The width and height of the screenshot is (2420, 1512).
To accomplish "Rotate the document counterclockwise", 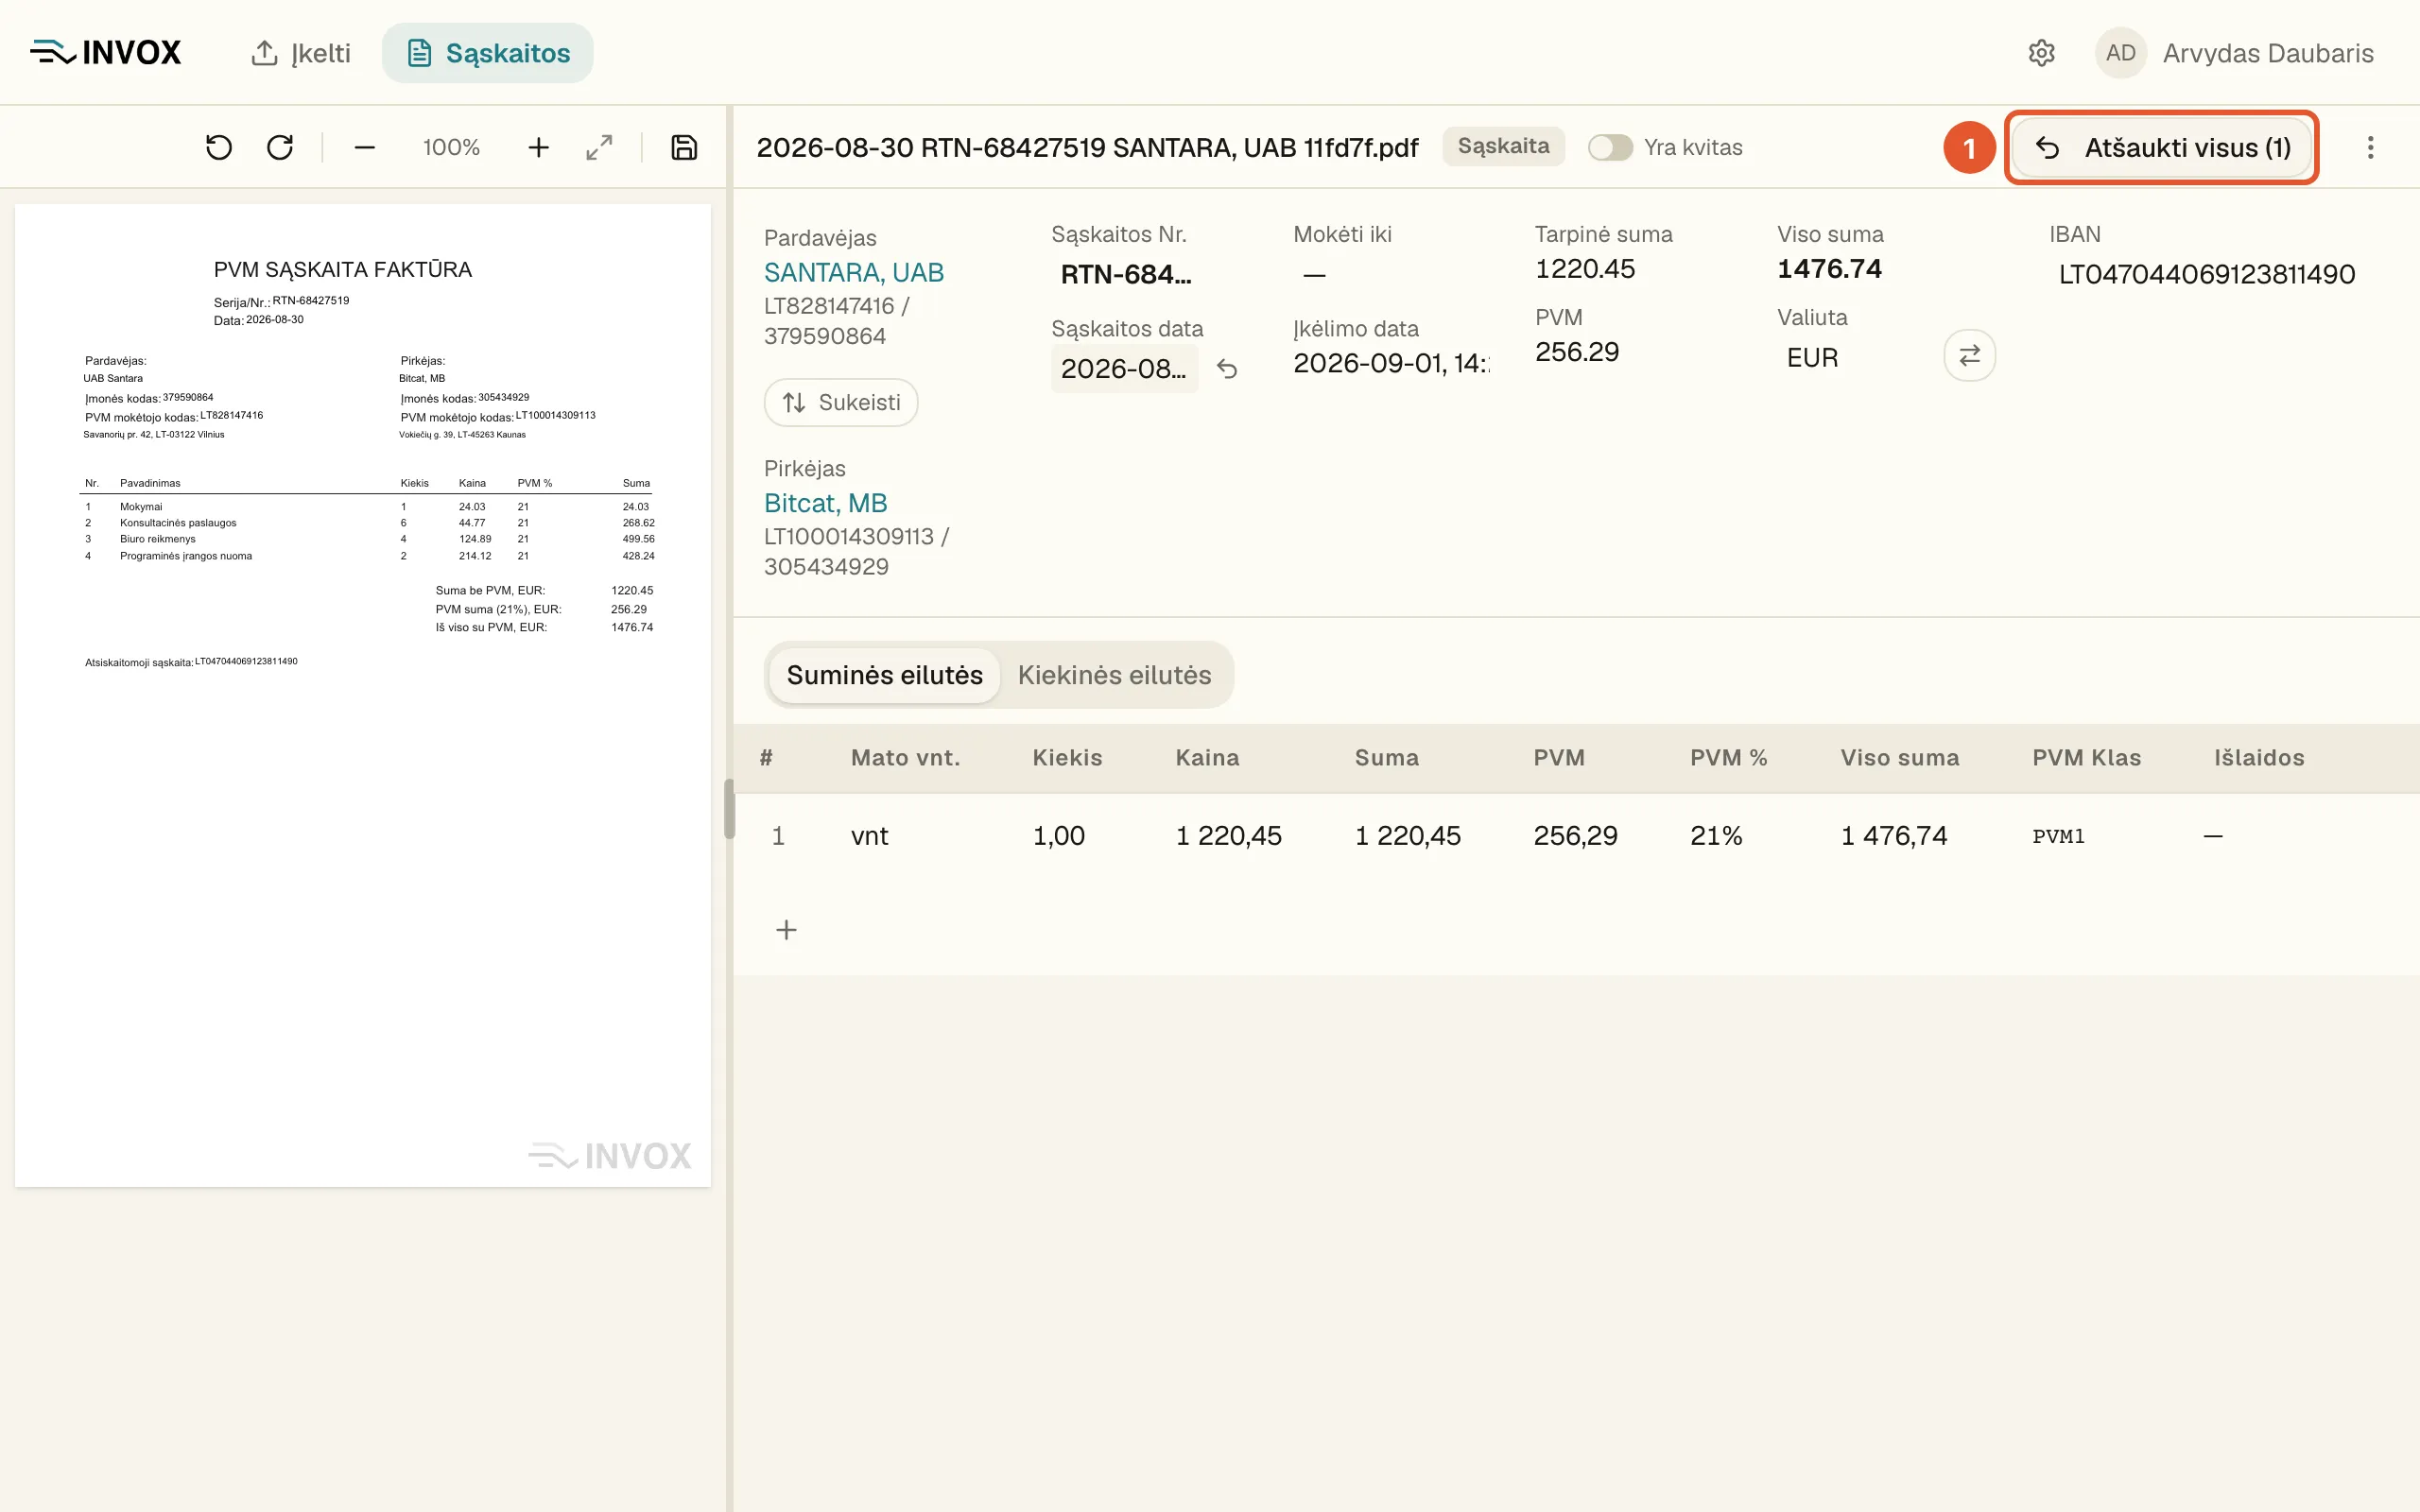I will point(219,148).
